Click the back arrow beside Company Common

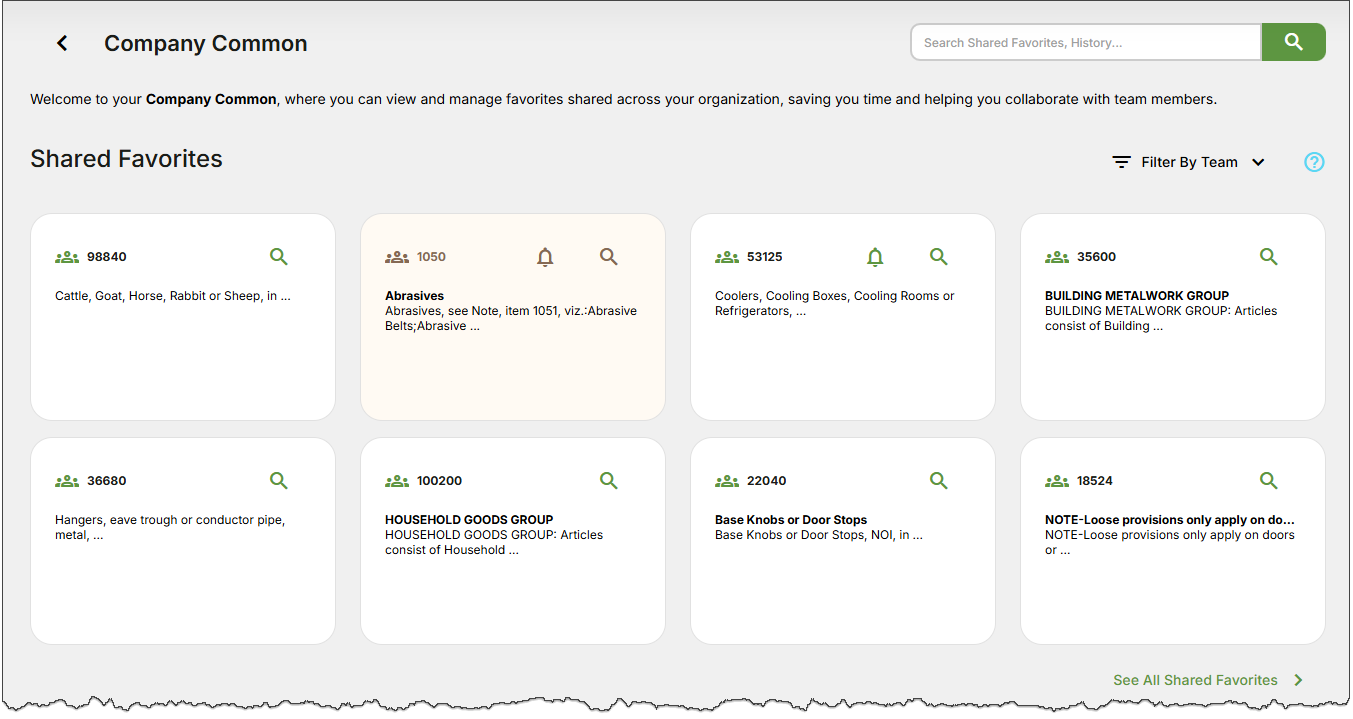pyautogui.click(x=62, y=43)
